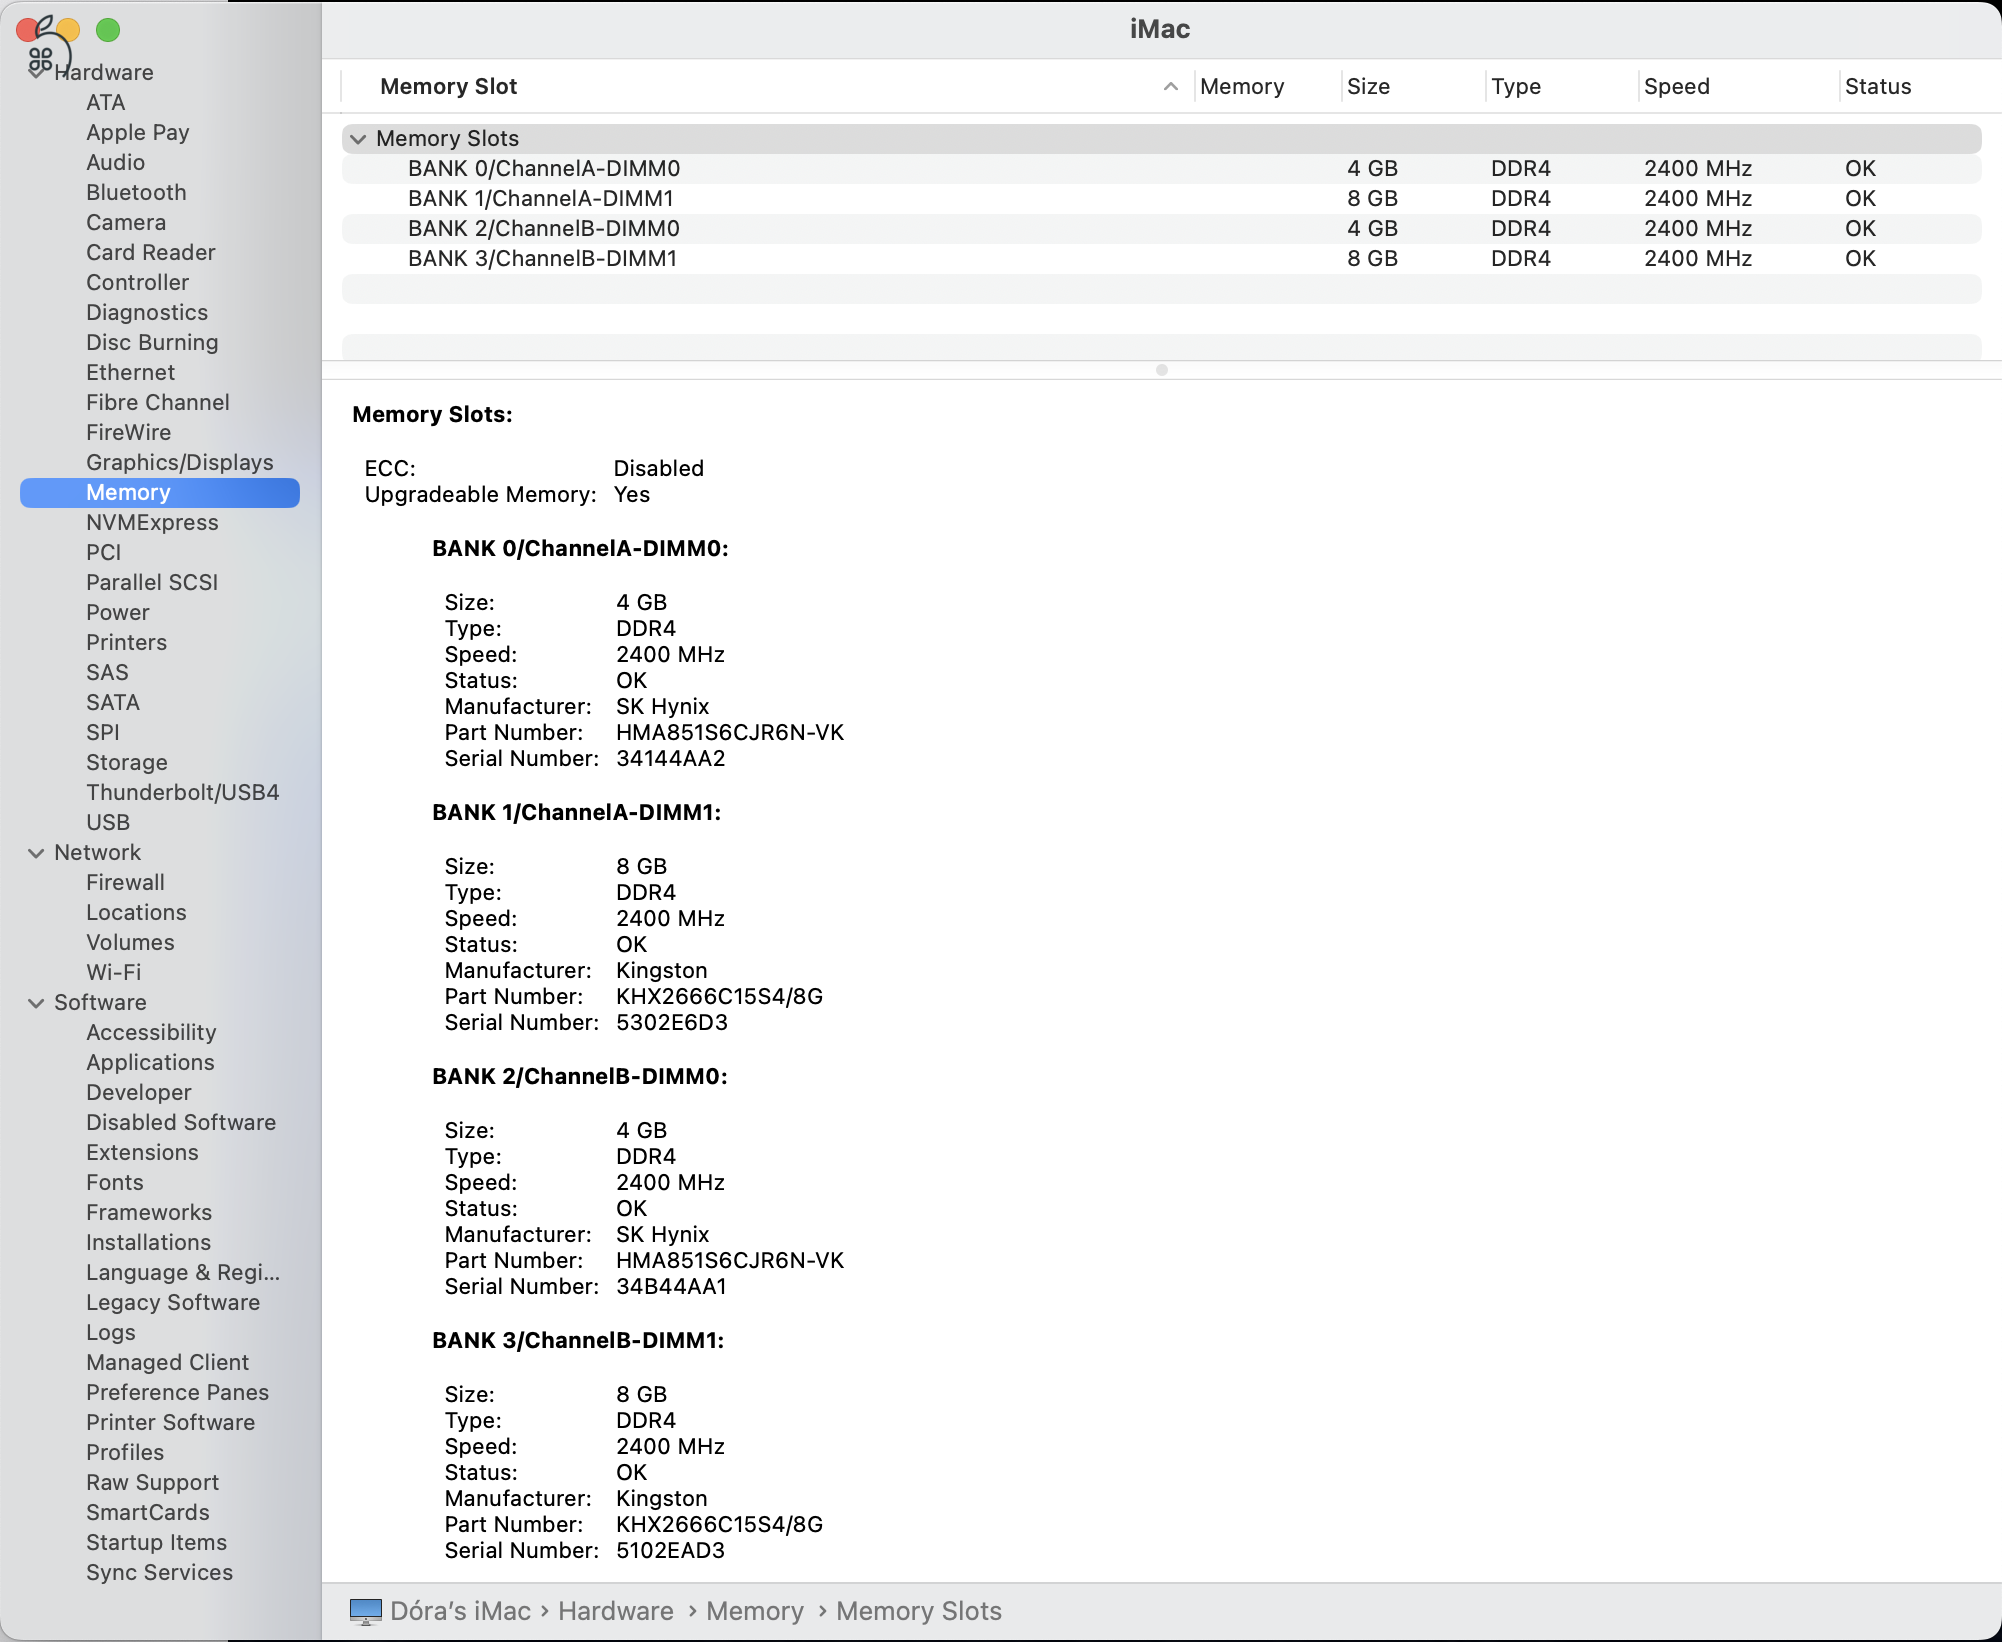This screenshot has width=2002, height=1642.
Task: Select Bluetooth in the sidebar
Action: click(x=136, y=193)
